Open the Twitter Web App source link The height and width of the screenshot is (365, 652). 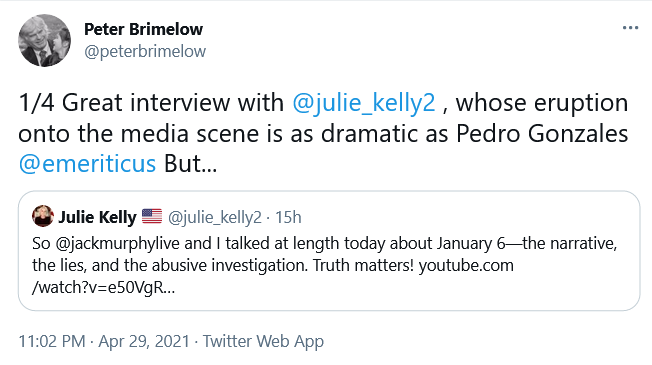[x=263, y=341]
